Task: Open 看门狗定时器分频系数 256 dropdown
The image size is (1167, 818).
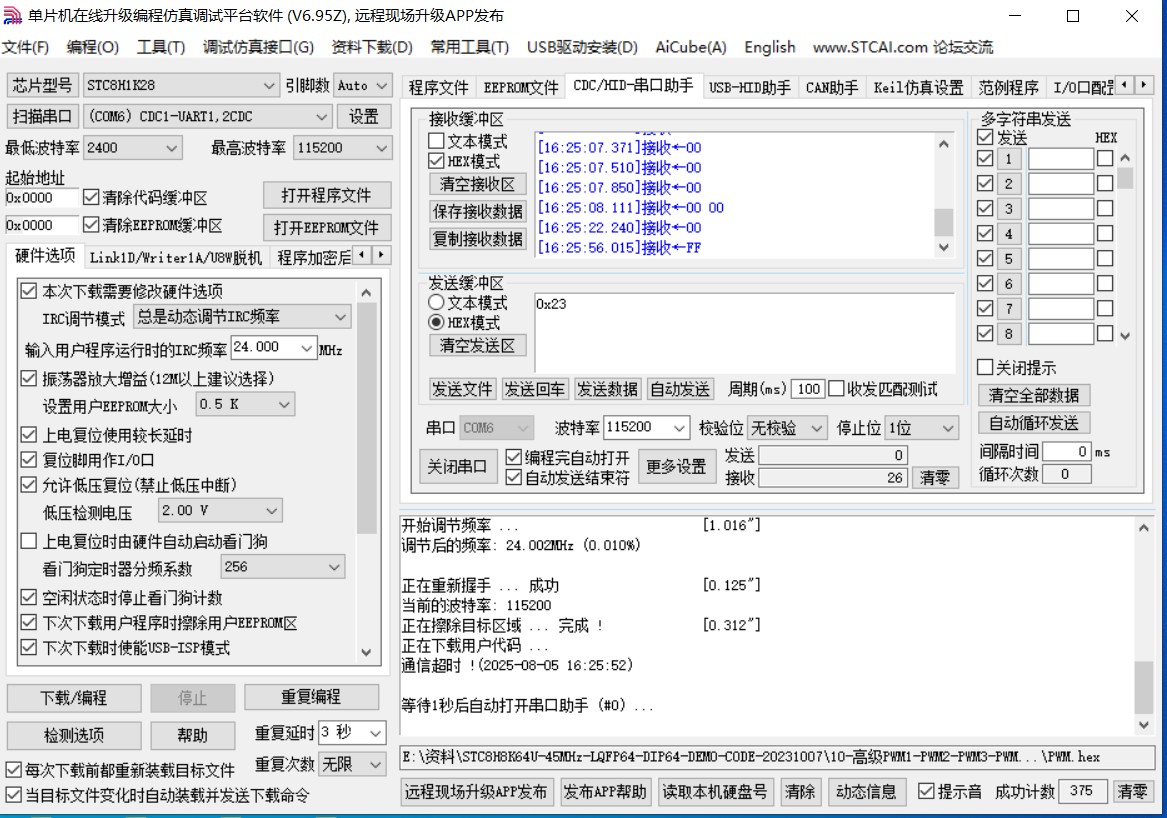Action: [x=283, y=567]
